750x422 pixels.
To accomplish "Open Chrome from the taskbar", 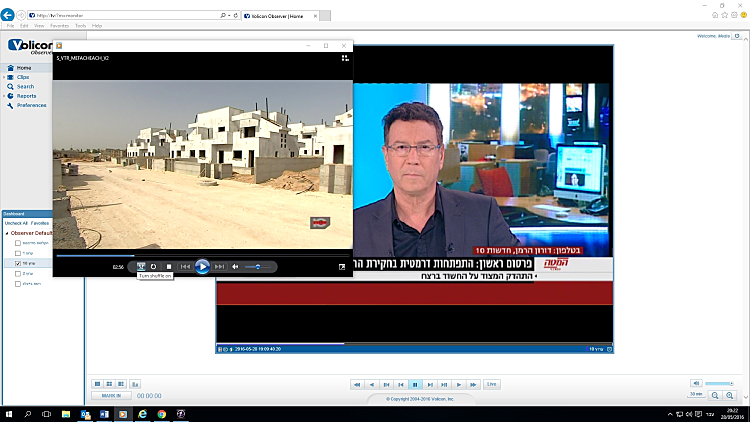I will 162,414.
